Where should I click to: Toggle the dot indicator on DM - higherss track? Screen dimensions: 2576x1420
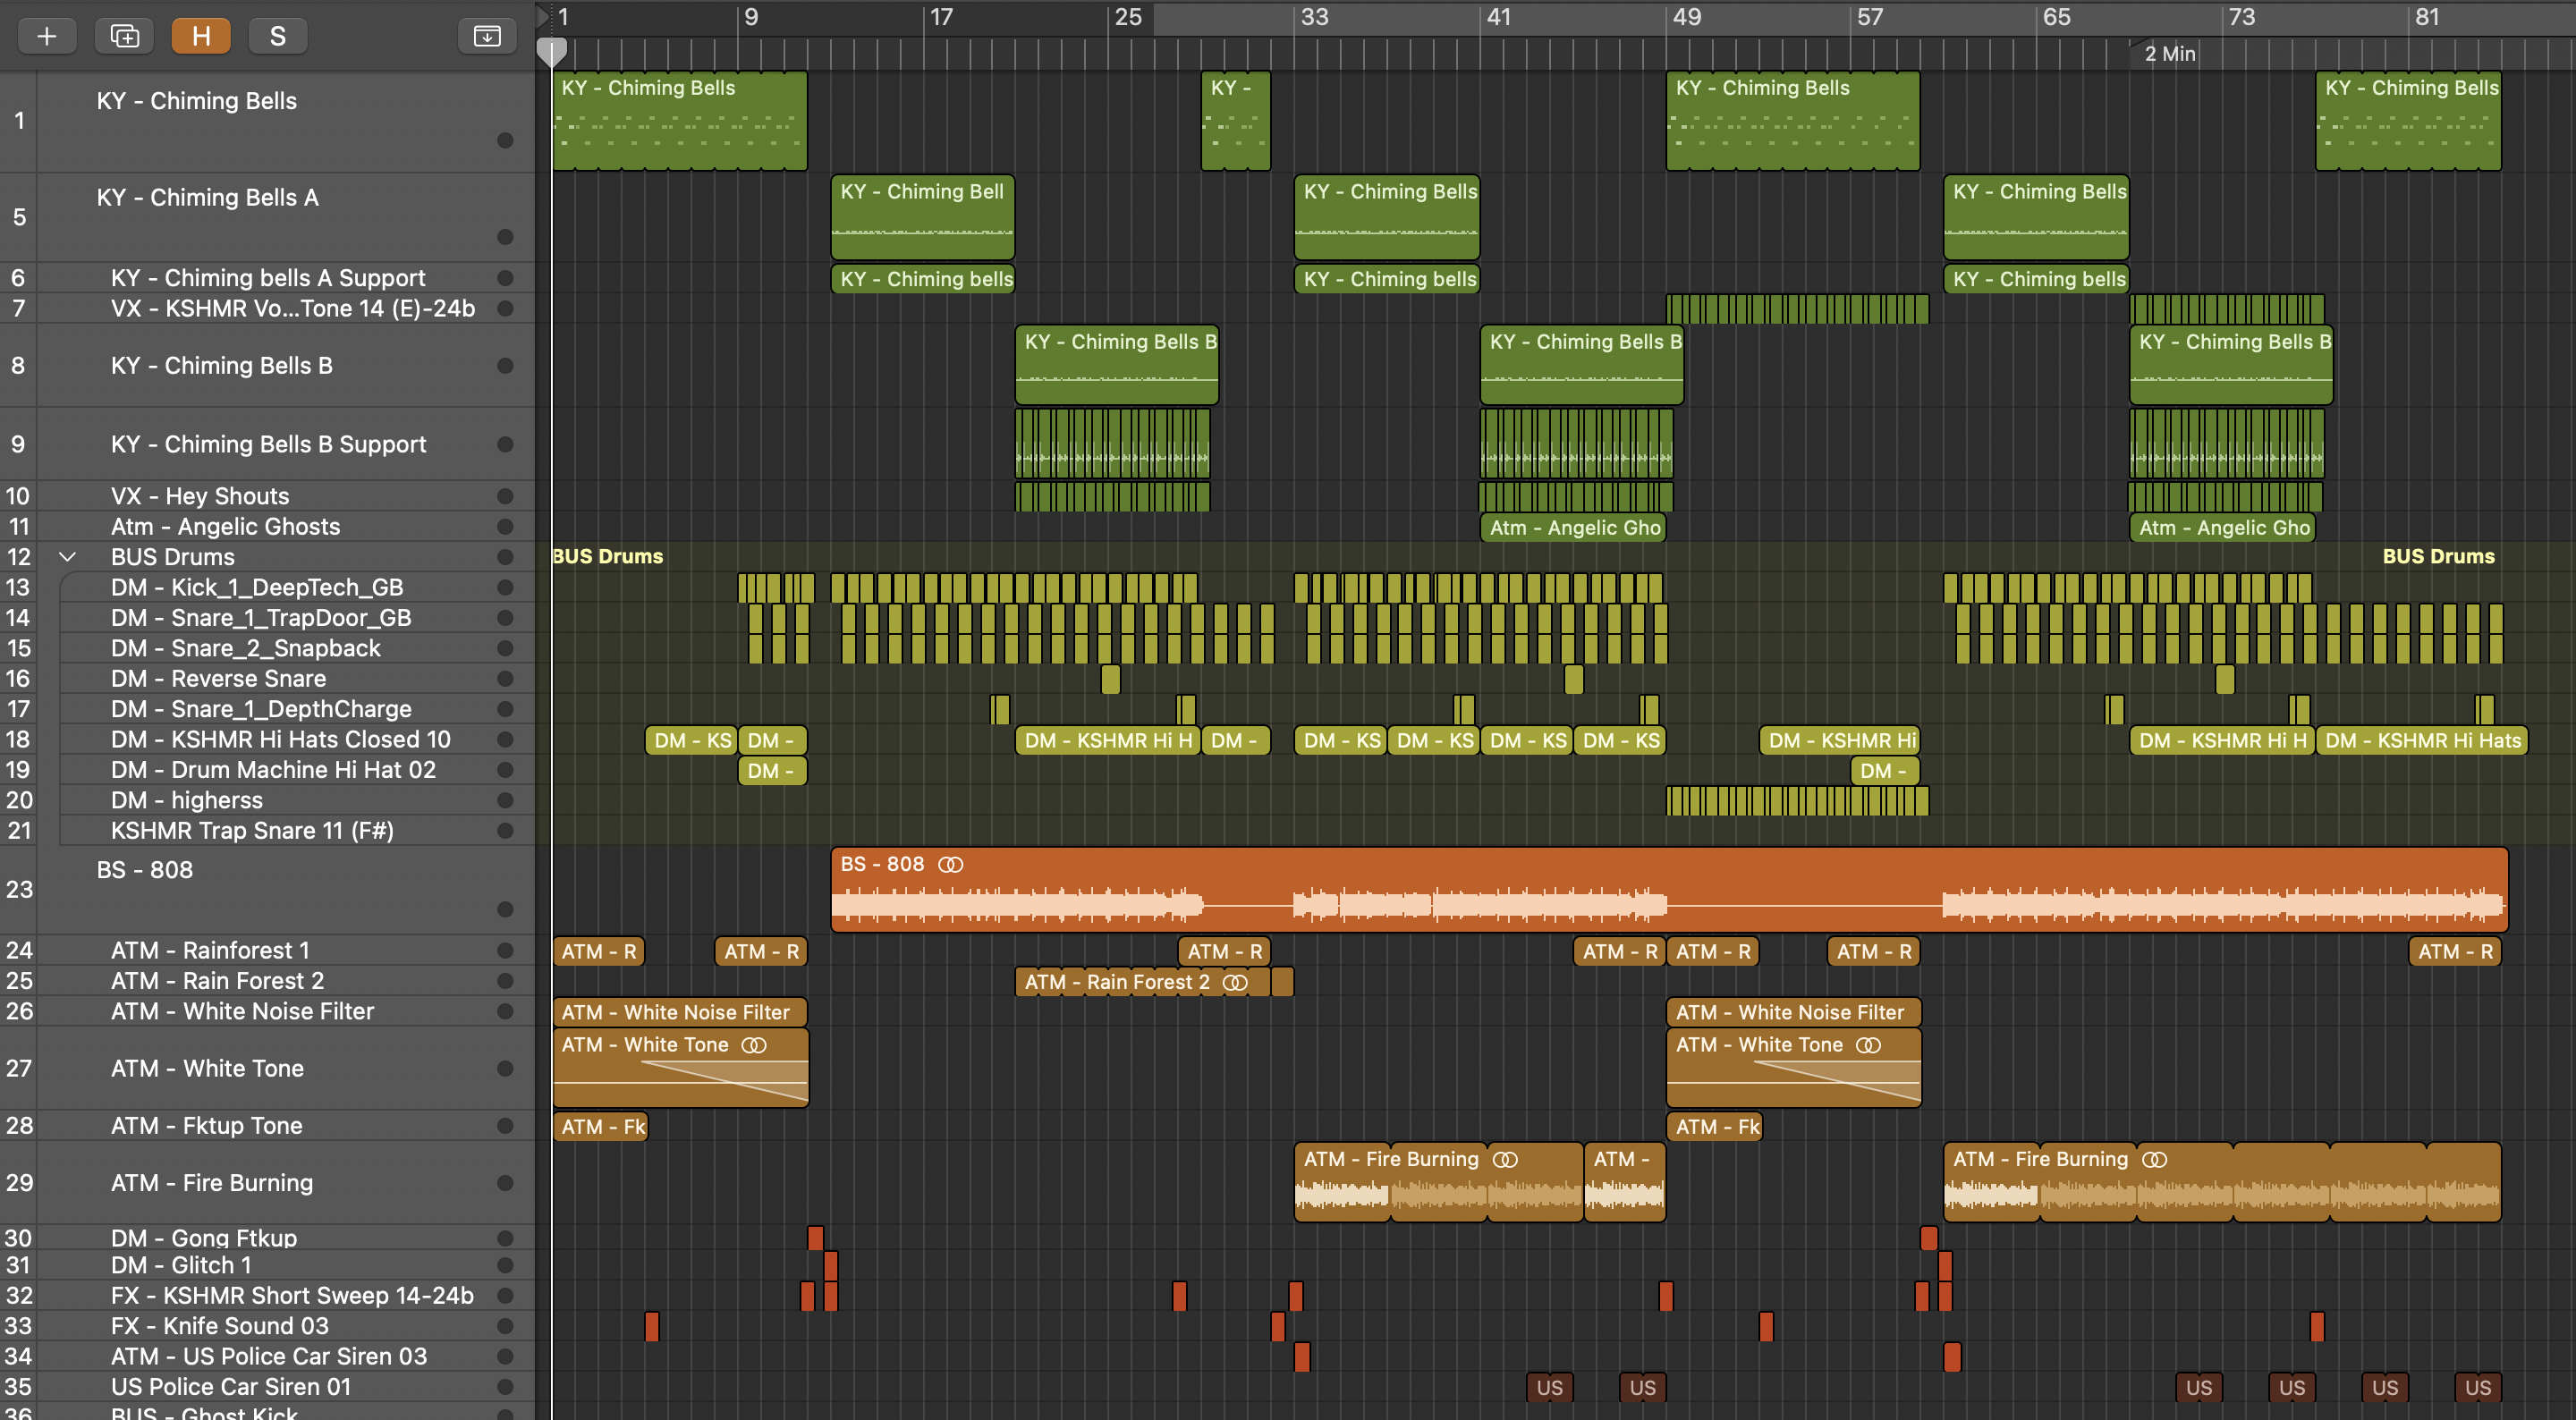pos(505,800)
